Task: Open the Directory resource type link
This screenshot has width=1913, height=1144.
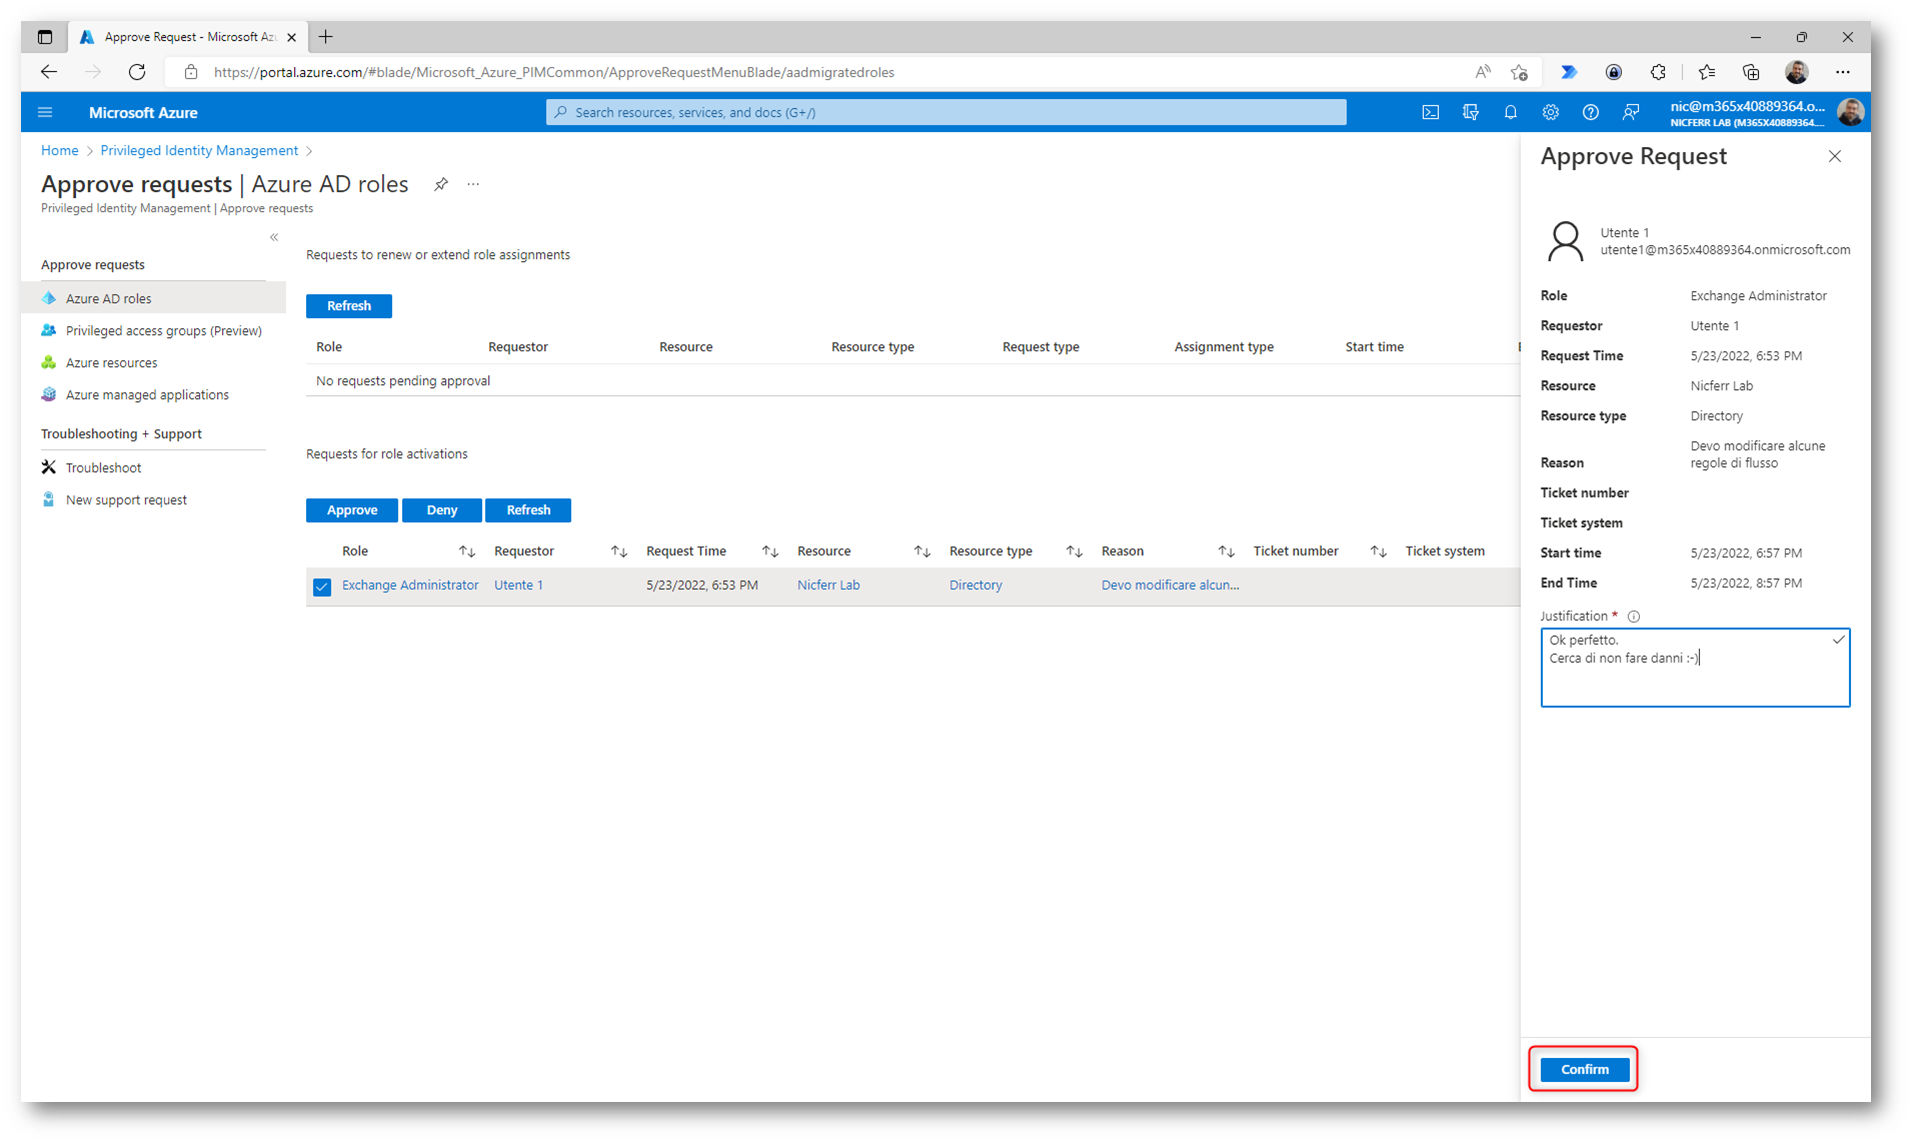Action: 975,585
